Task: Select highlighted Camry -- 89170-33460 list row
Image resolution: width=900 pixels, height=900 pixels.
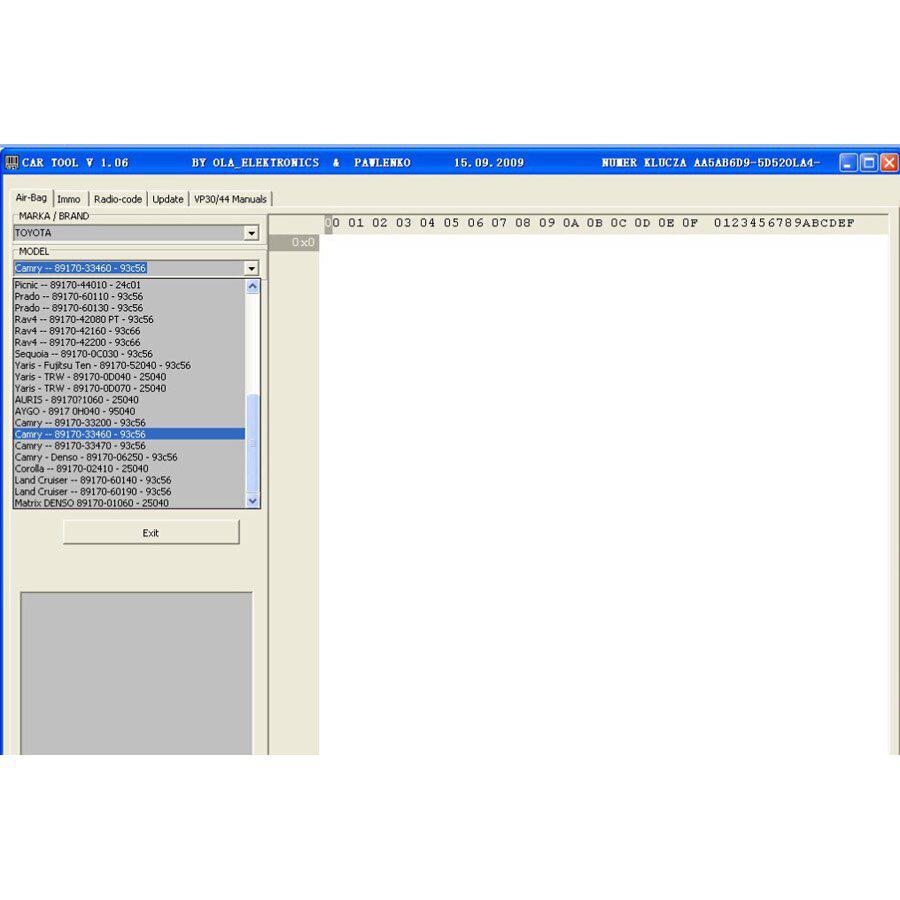Action: tap(129, 434)
